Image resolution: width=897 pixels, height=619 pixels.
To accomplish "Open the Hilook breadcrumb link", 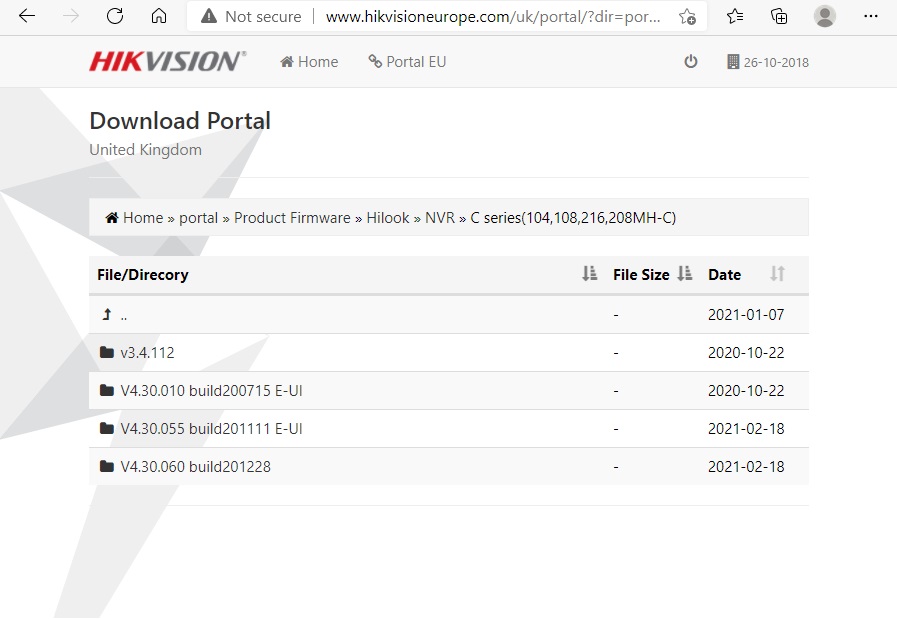I will 388,217.
